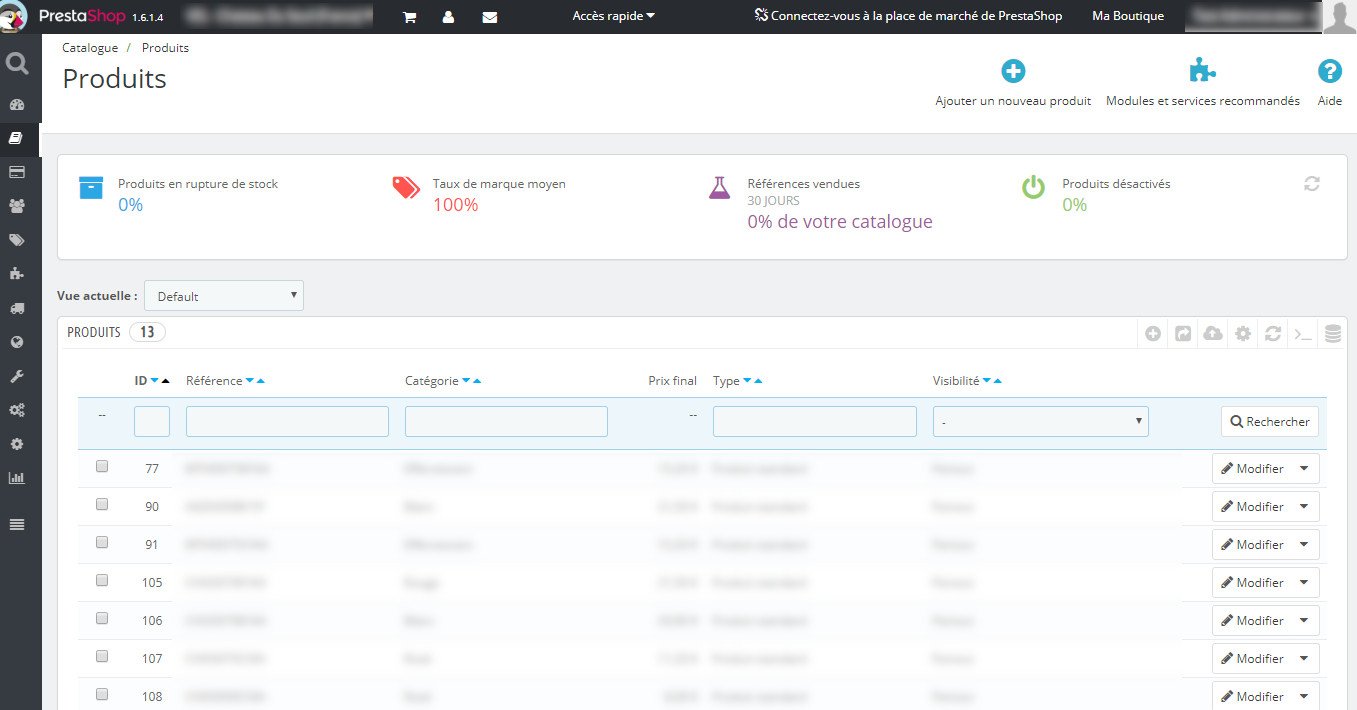Open Modules et services recommandés
The height and width of the screenshot is (710, 1357).
(1203, 84)
